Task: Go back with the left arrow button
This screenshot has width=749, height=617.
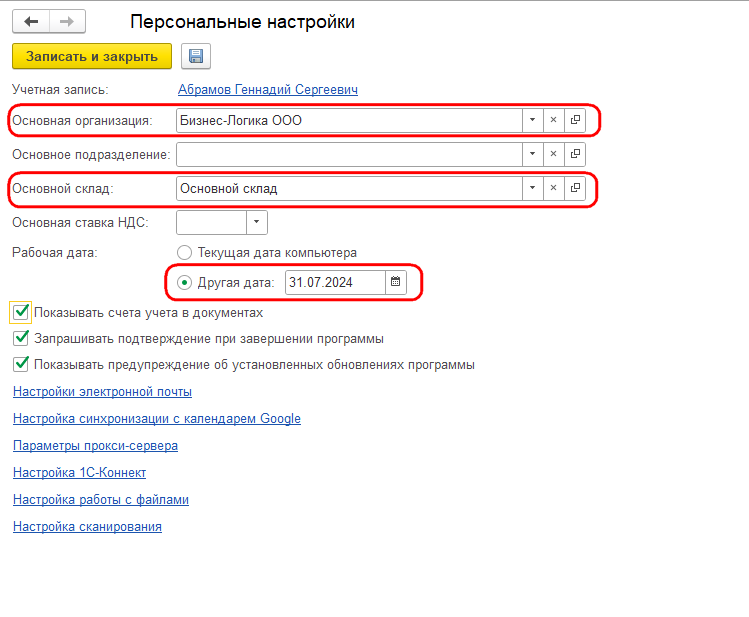Action: (31, 21)
